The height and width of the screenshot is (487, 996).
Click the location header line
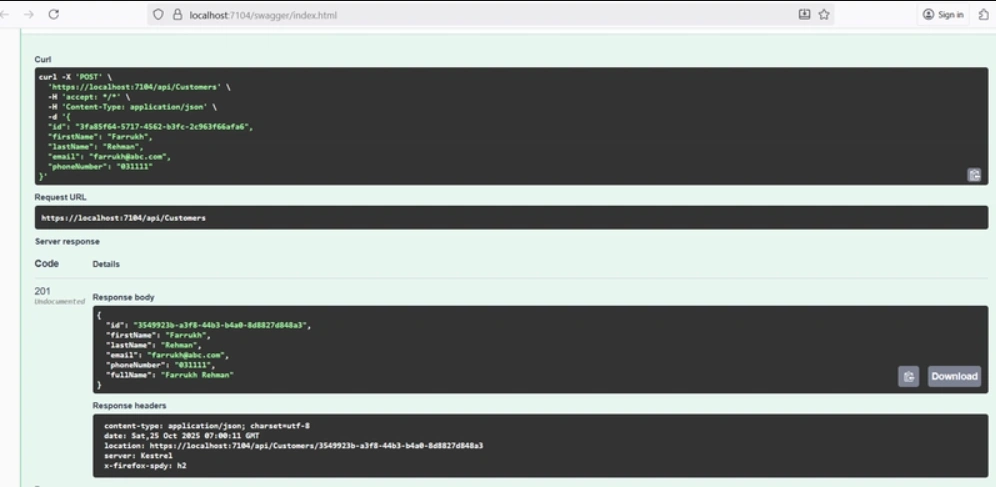coord(293,446)
